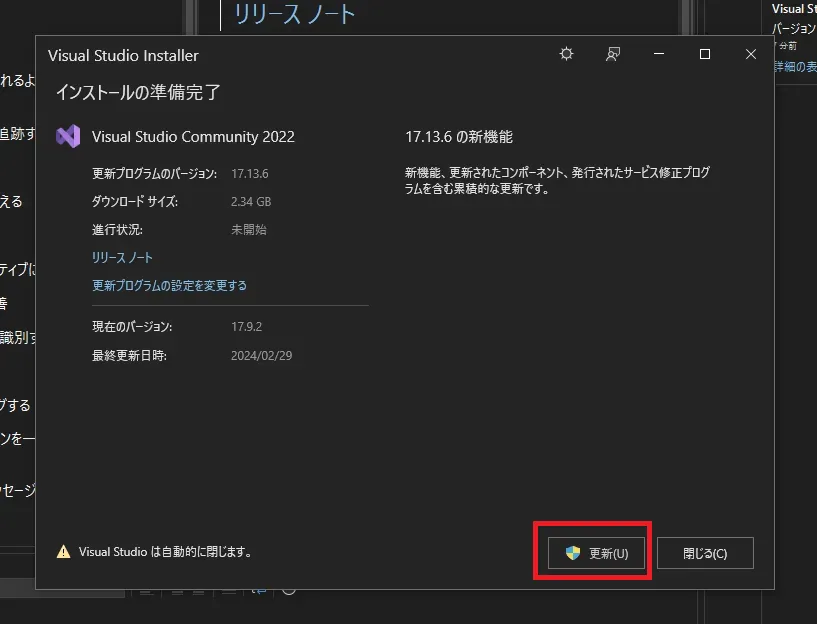
Task: Close the Visual Studio Installer window
Action: point(751,54)
